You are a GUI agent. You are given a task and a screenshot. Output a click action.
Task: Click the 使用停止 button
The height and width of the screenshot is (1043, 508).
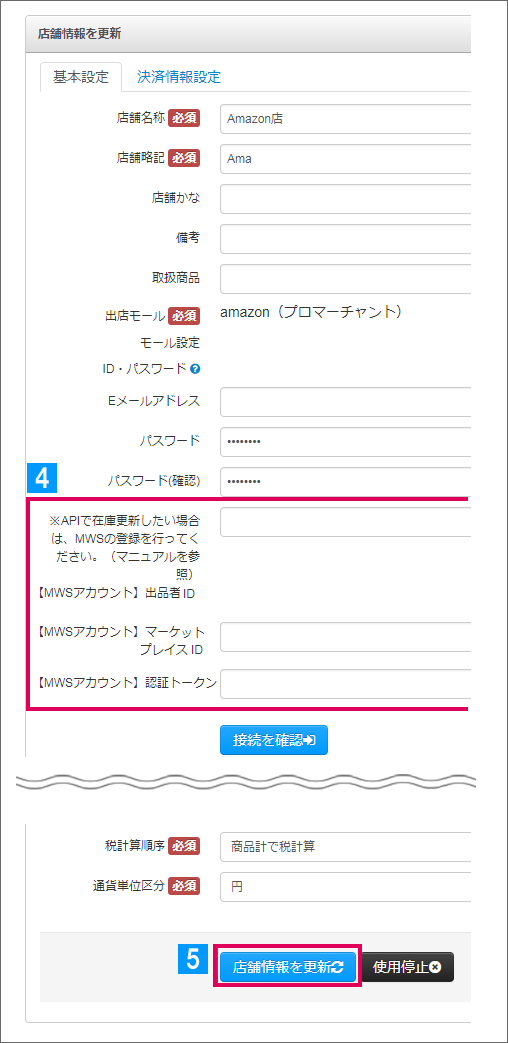(407, 967)
